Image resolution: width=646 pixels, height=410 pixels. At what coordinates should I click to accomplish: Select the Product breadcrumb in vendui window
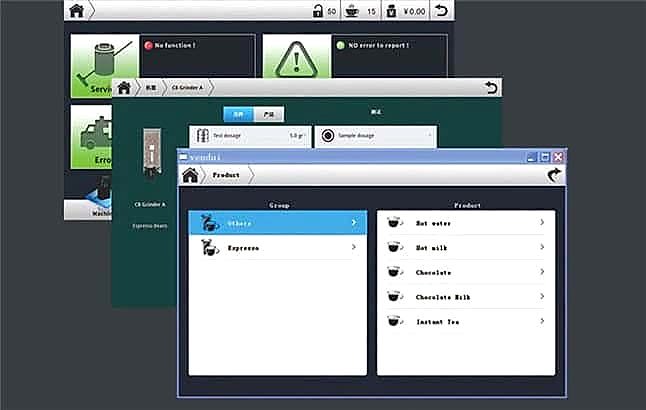point(226,175)
